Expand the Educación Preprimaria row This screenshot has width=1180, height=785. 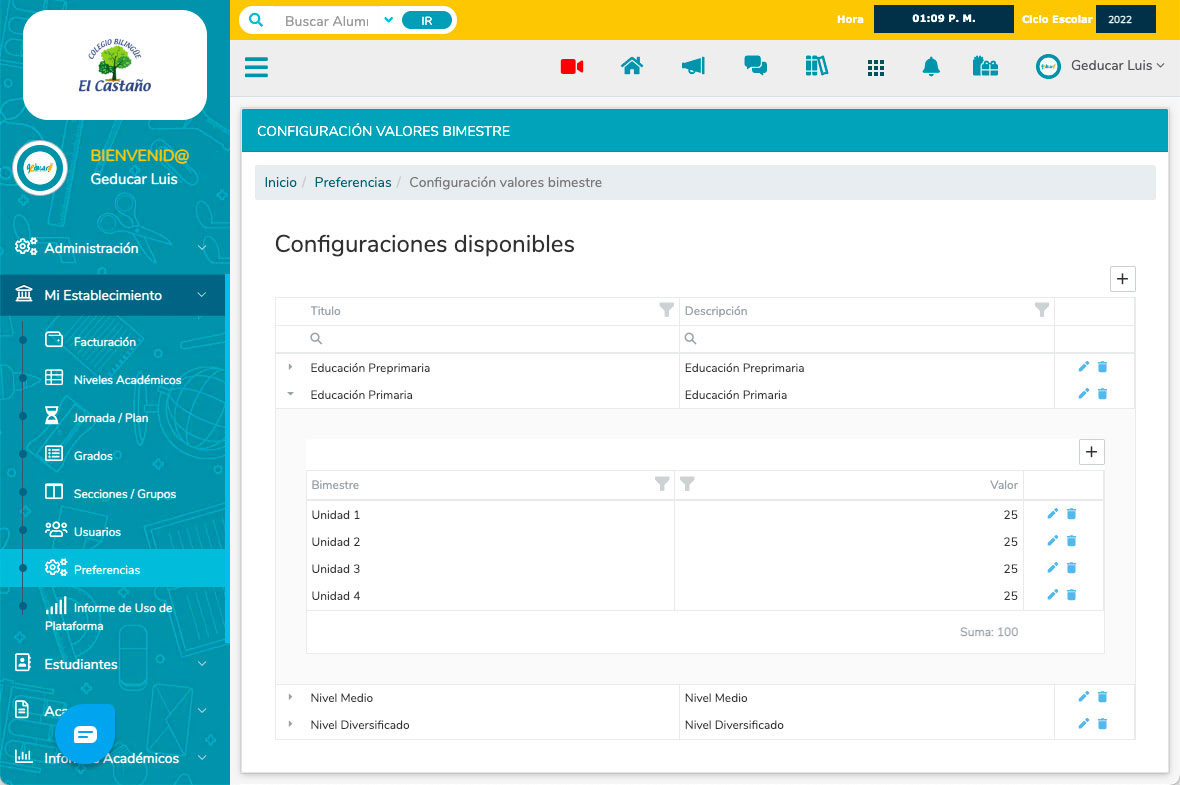click(x=290, y=367)
